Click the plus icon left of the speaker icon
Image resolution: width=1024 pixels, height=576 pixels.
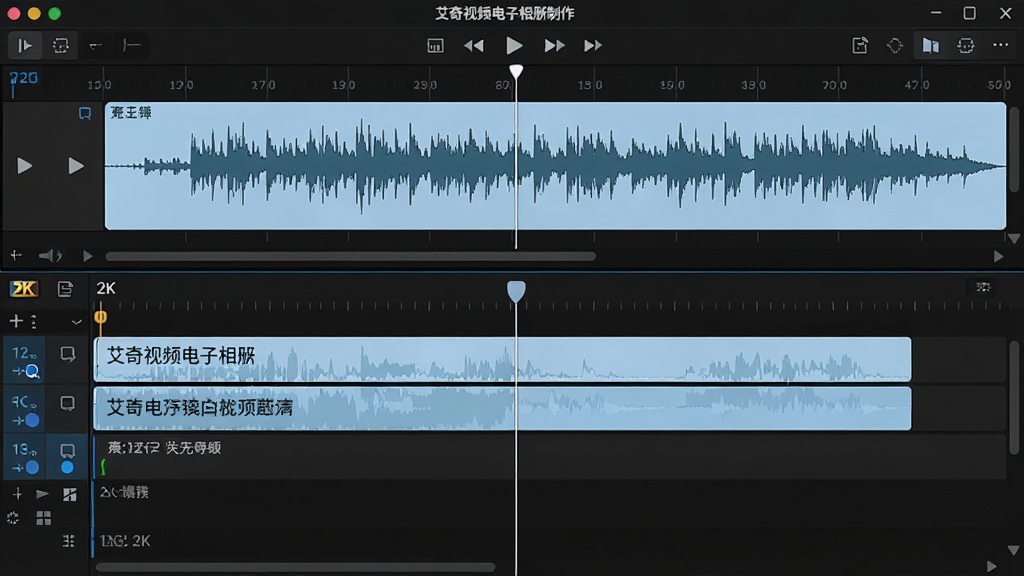16,255
